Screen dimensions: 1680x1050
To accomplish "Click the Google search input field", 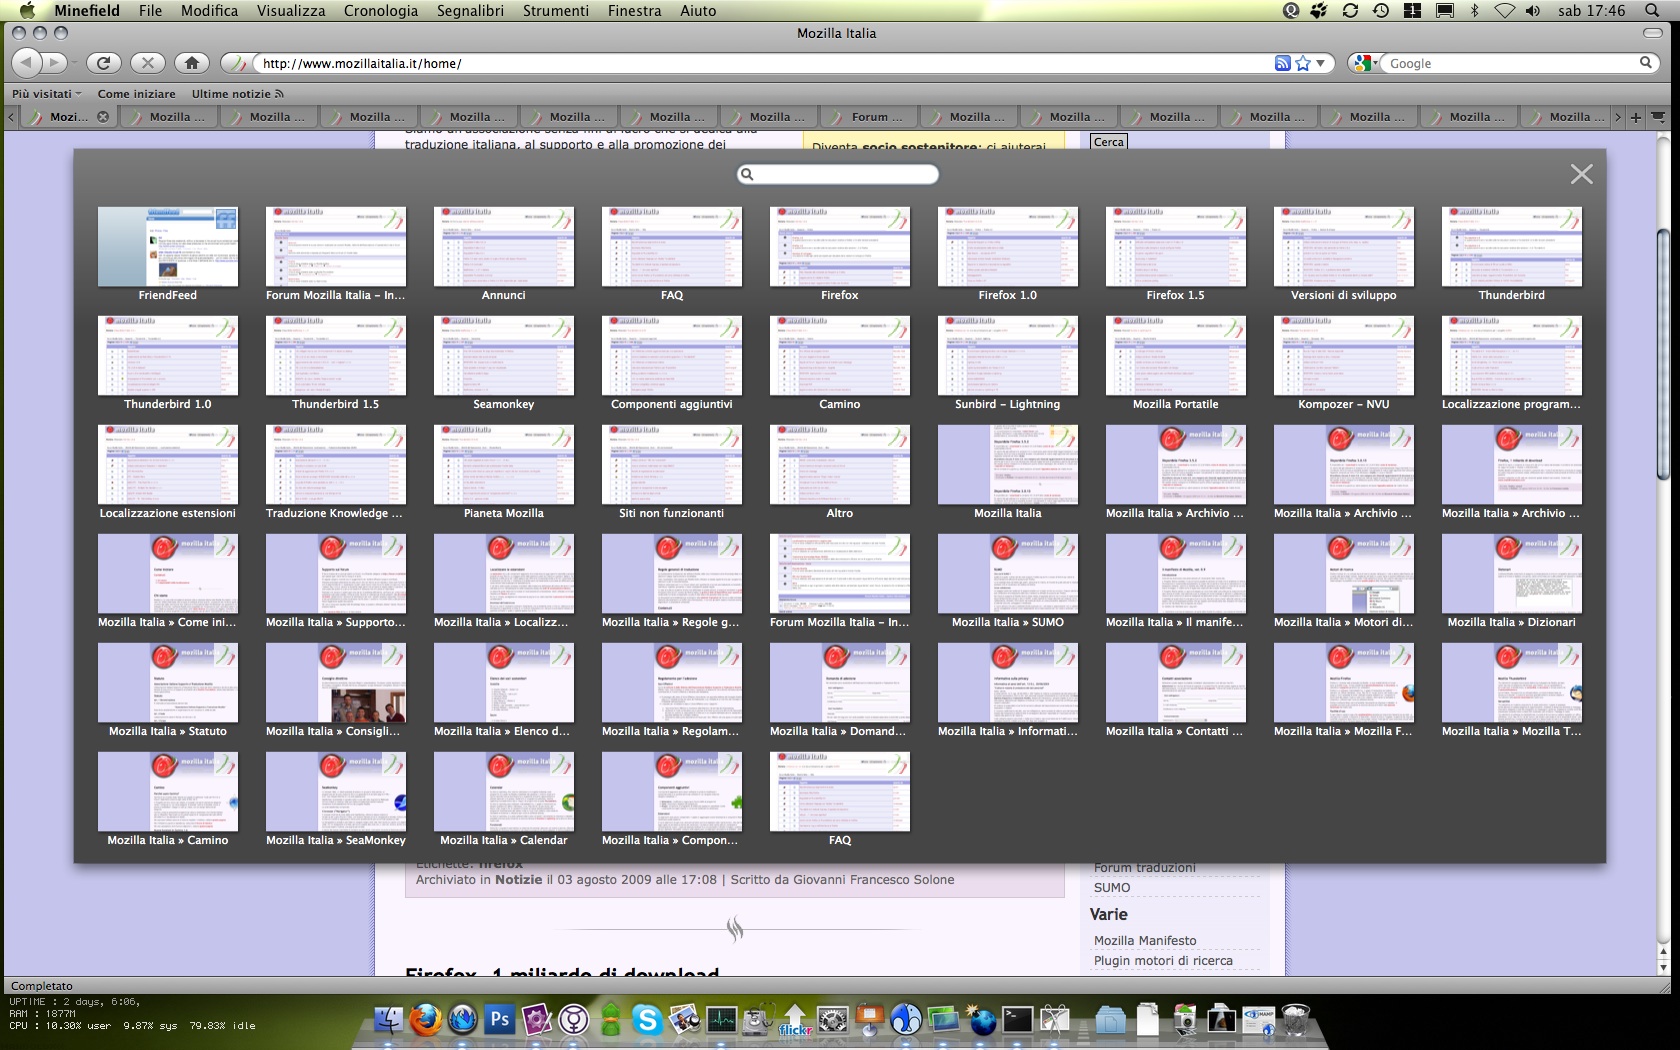I will tap(1510, 63).
